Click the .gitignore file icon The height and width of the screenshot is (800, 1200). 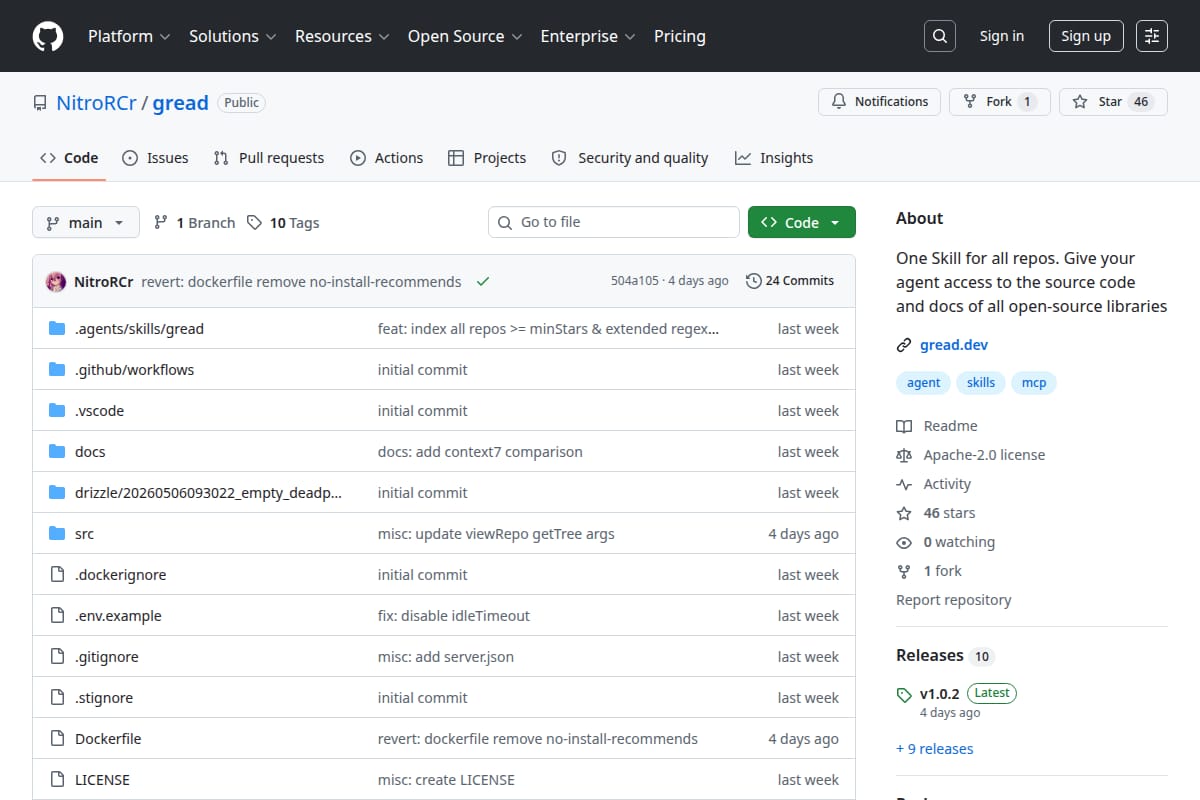(57, 657)
